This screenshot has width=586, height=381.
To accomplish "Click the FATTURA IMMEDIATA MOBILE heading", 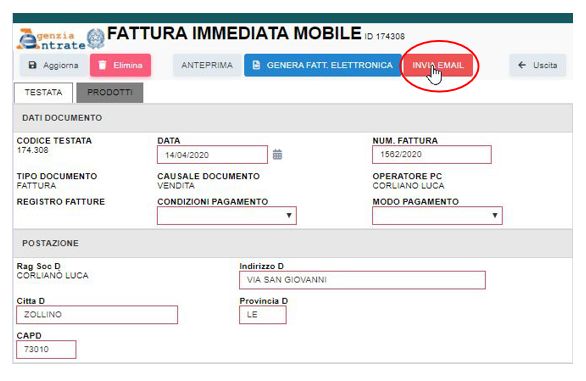I will tap(234, 33).
